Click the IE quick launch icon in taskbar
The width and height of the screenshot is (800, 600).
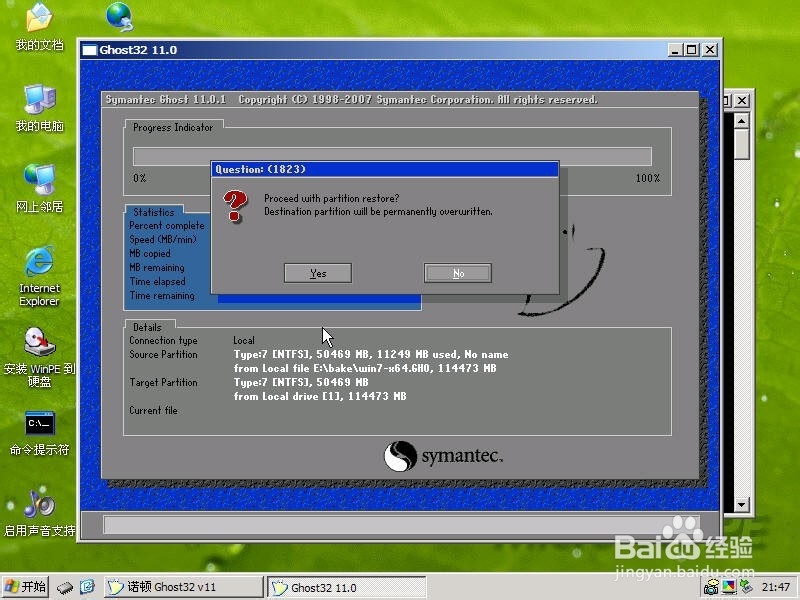88,587
